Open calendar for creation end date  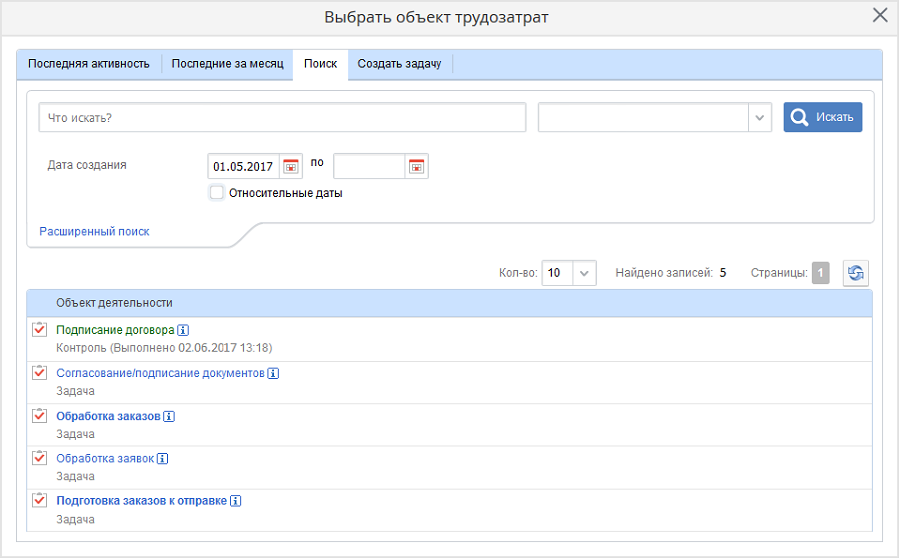(417, 167)
